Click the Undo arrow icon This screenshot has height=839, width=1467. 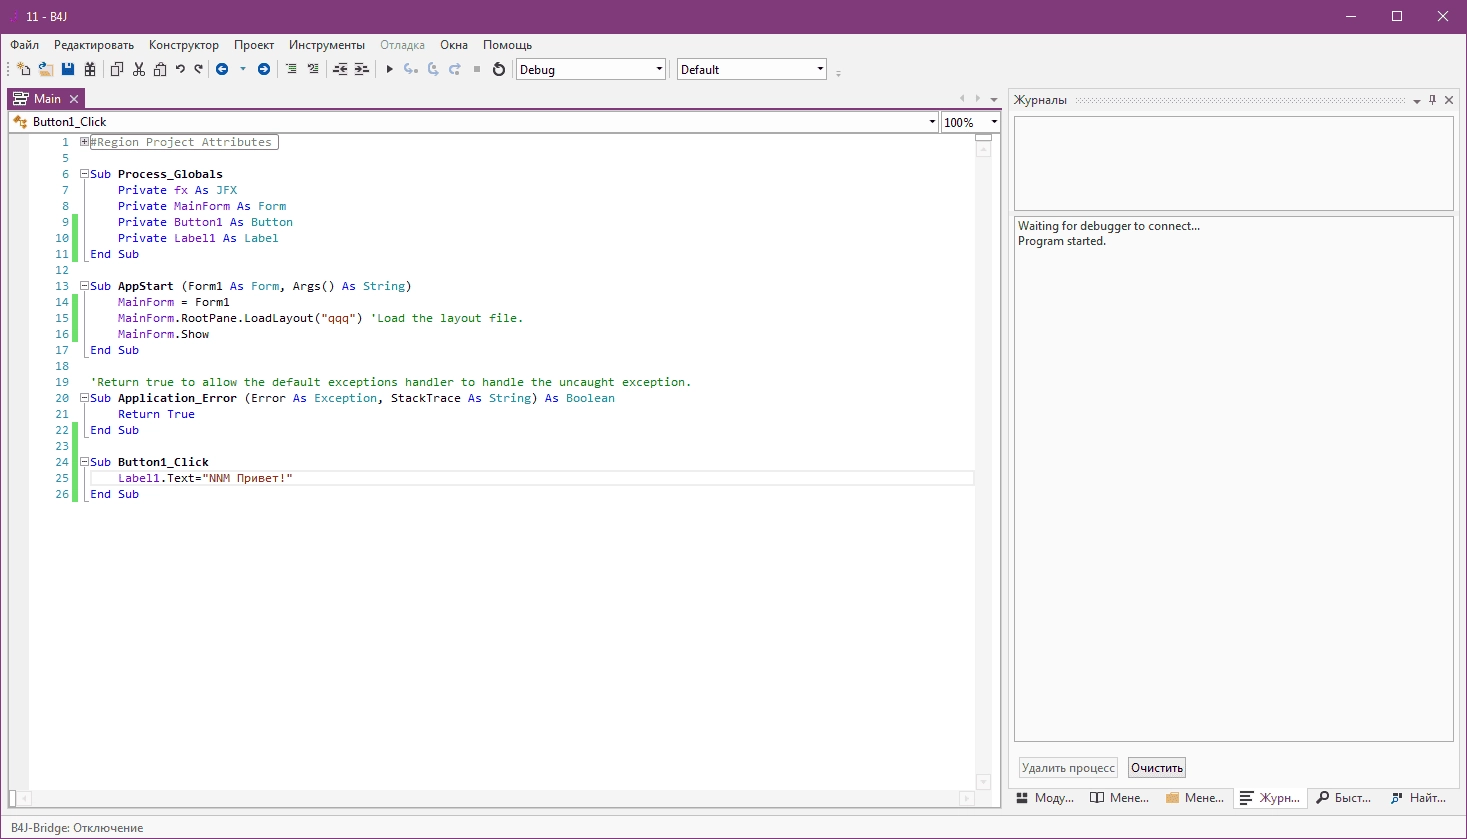[180, 69]
